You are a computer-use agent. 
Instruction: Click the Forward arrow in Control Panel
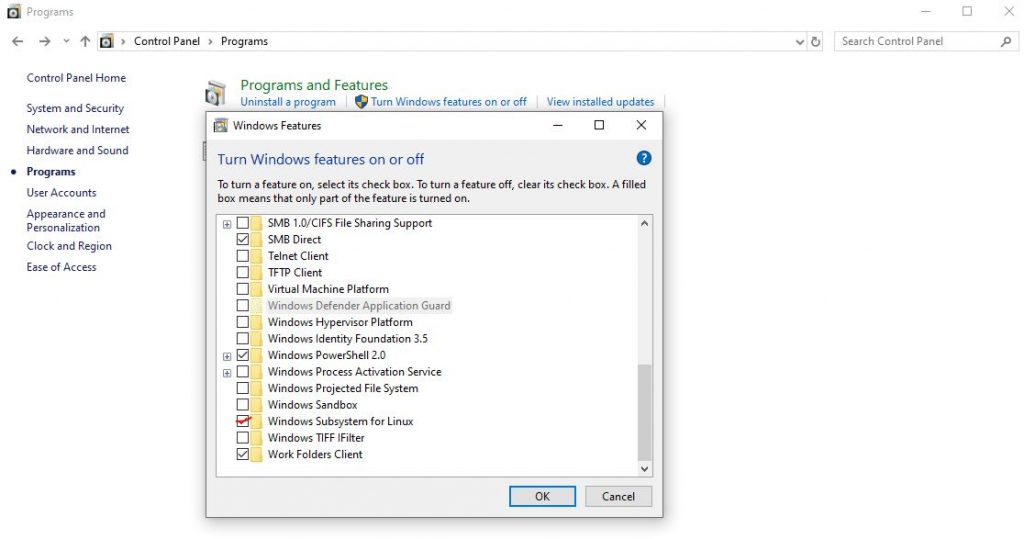click(x=44, y=41)
